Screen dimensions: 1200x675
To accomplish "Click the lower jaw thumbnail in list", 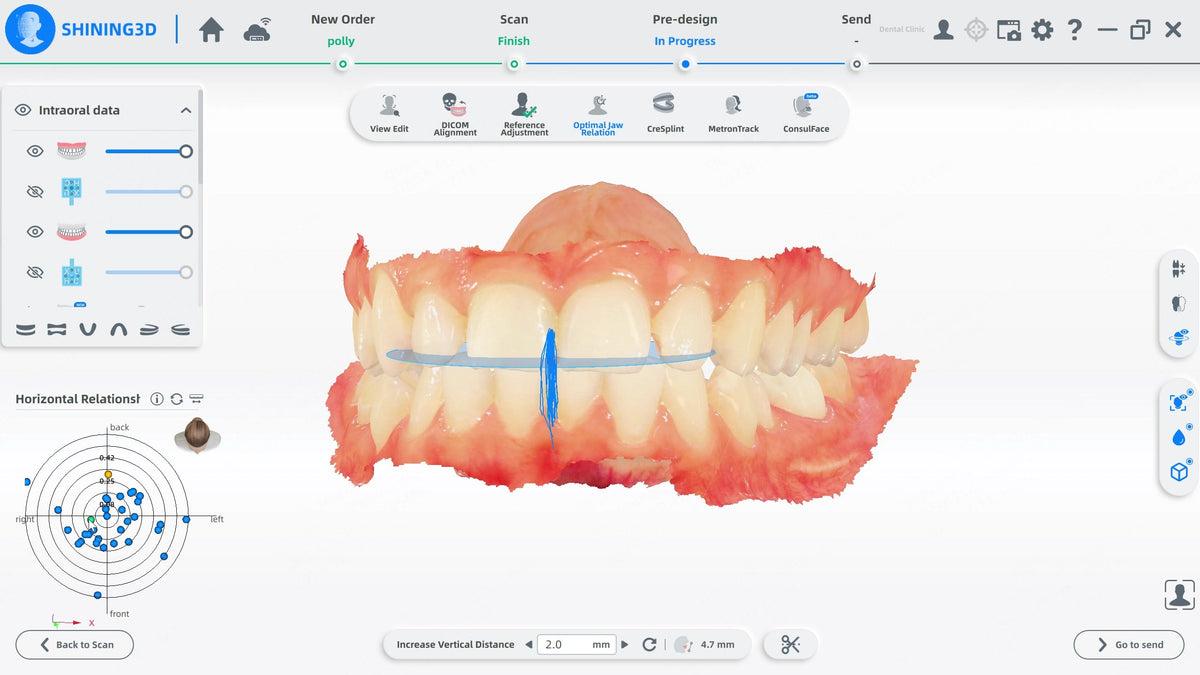I will [71, 232].
